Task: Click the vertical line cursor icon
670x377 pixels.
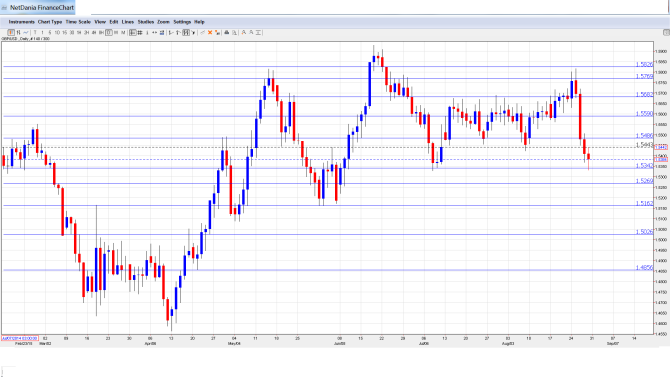Action: coord(147,32)
